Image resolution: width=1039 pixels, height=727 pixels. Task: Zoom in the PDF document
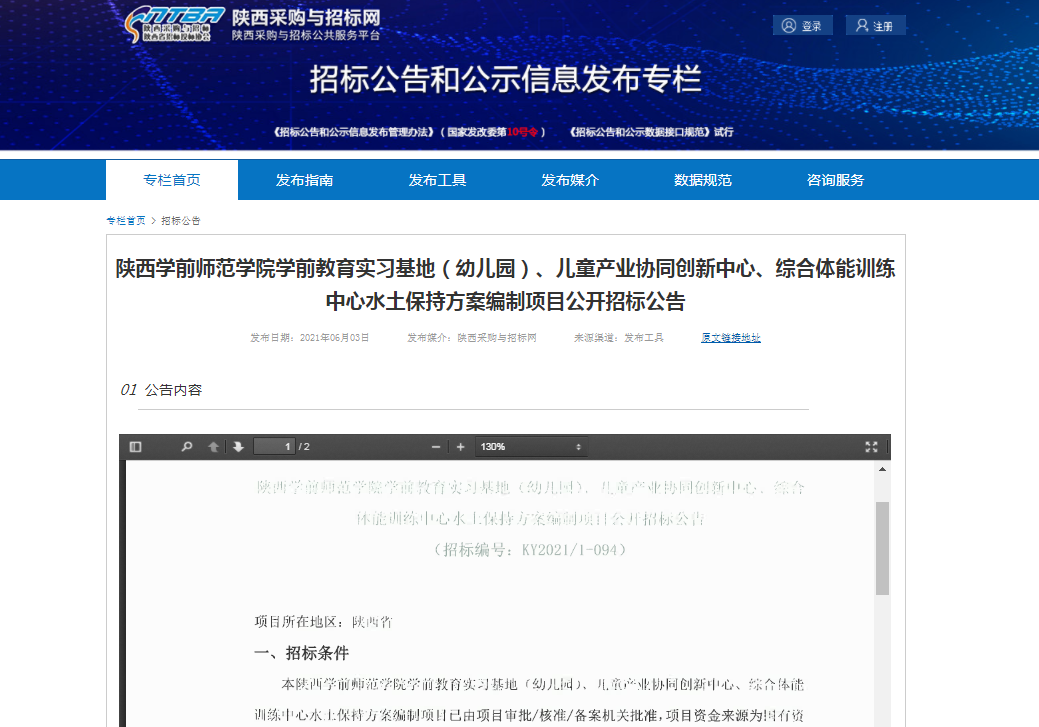[x=460, y=447]
